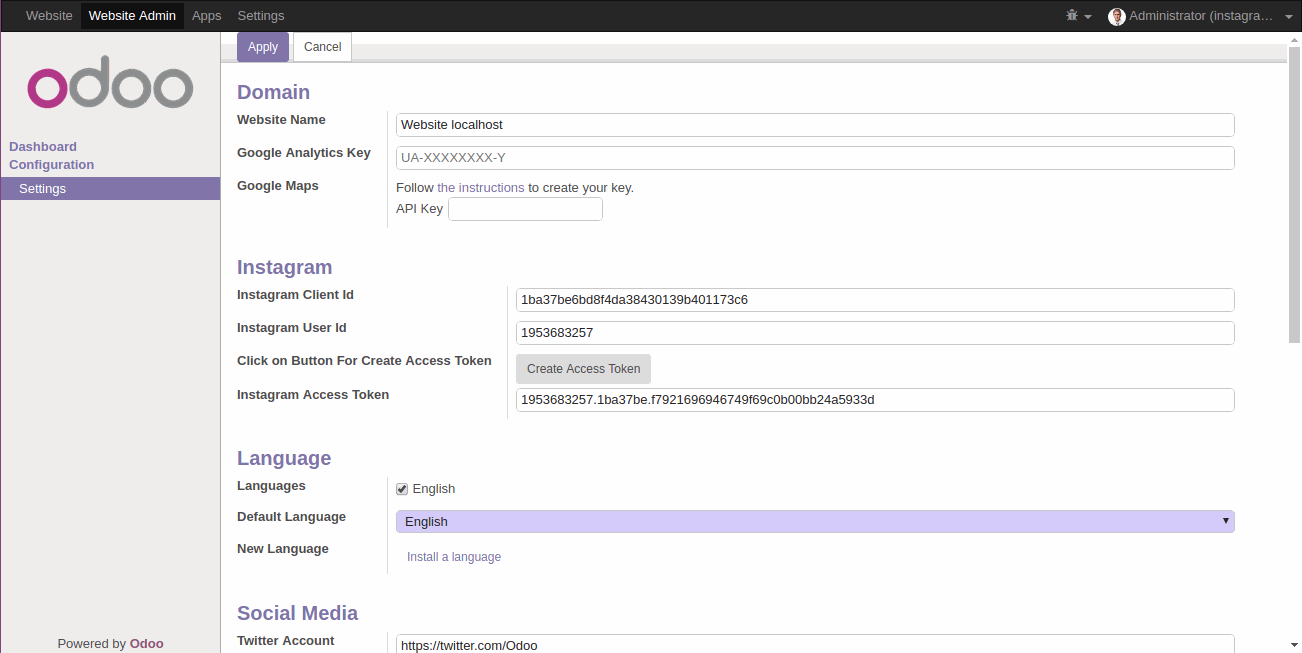Click the vertical scrollbar thumb
The image size is (1302, 653).
(x=1294, y=195)
